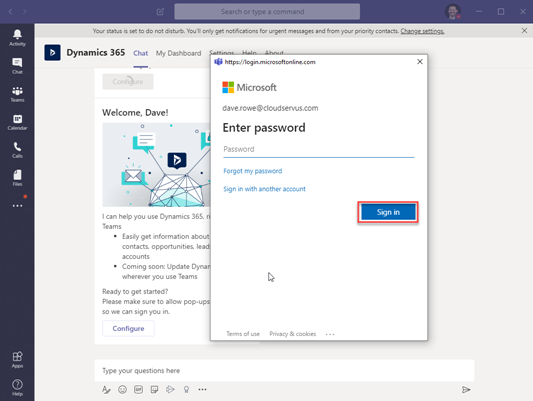This screenshot has width=533, height=401.
Task: Click the Welcome card illustration image
Action: (x=156, y=164)
